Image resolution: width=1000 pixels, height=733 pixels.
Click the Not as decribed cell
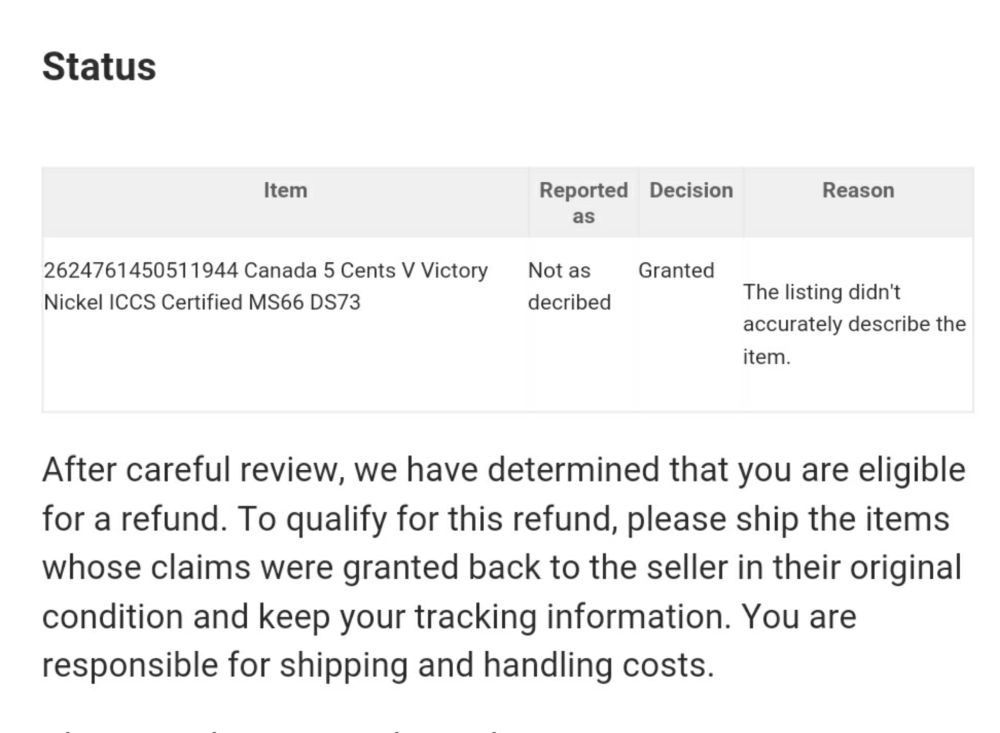coord(569,286)
